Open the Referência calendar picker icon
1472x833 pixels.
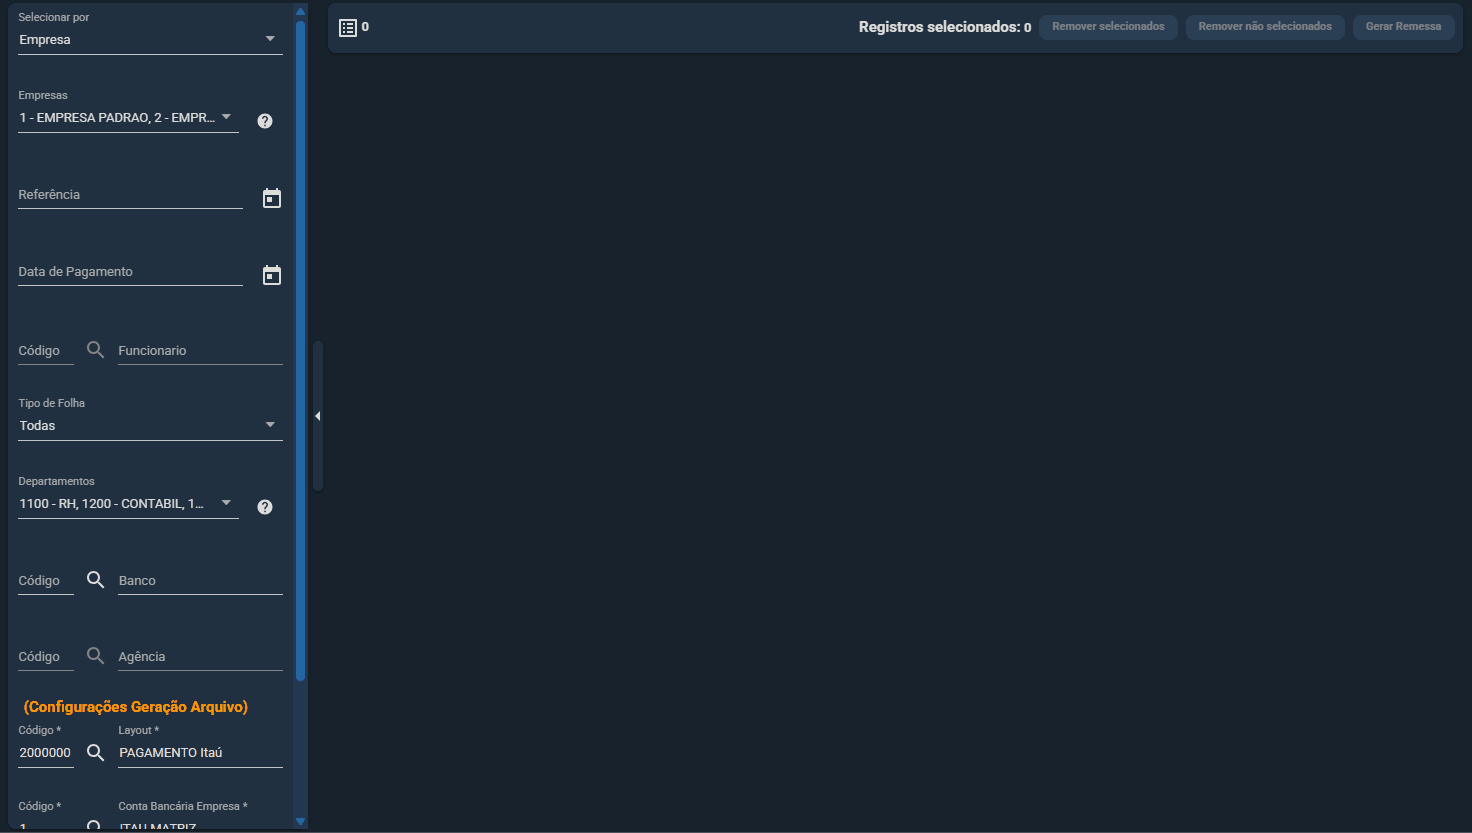pos(272,198)
